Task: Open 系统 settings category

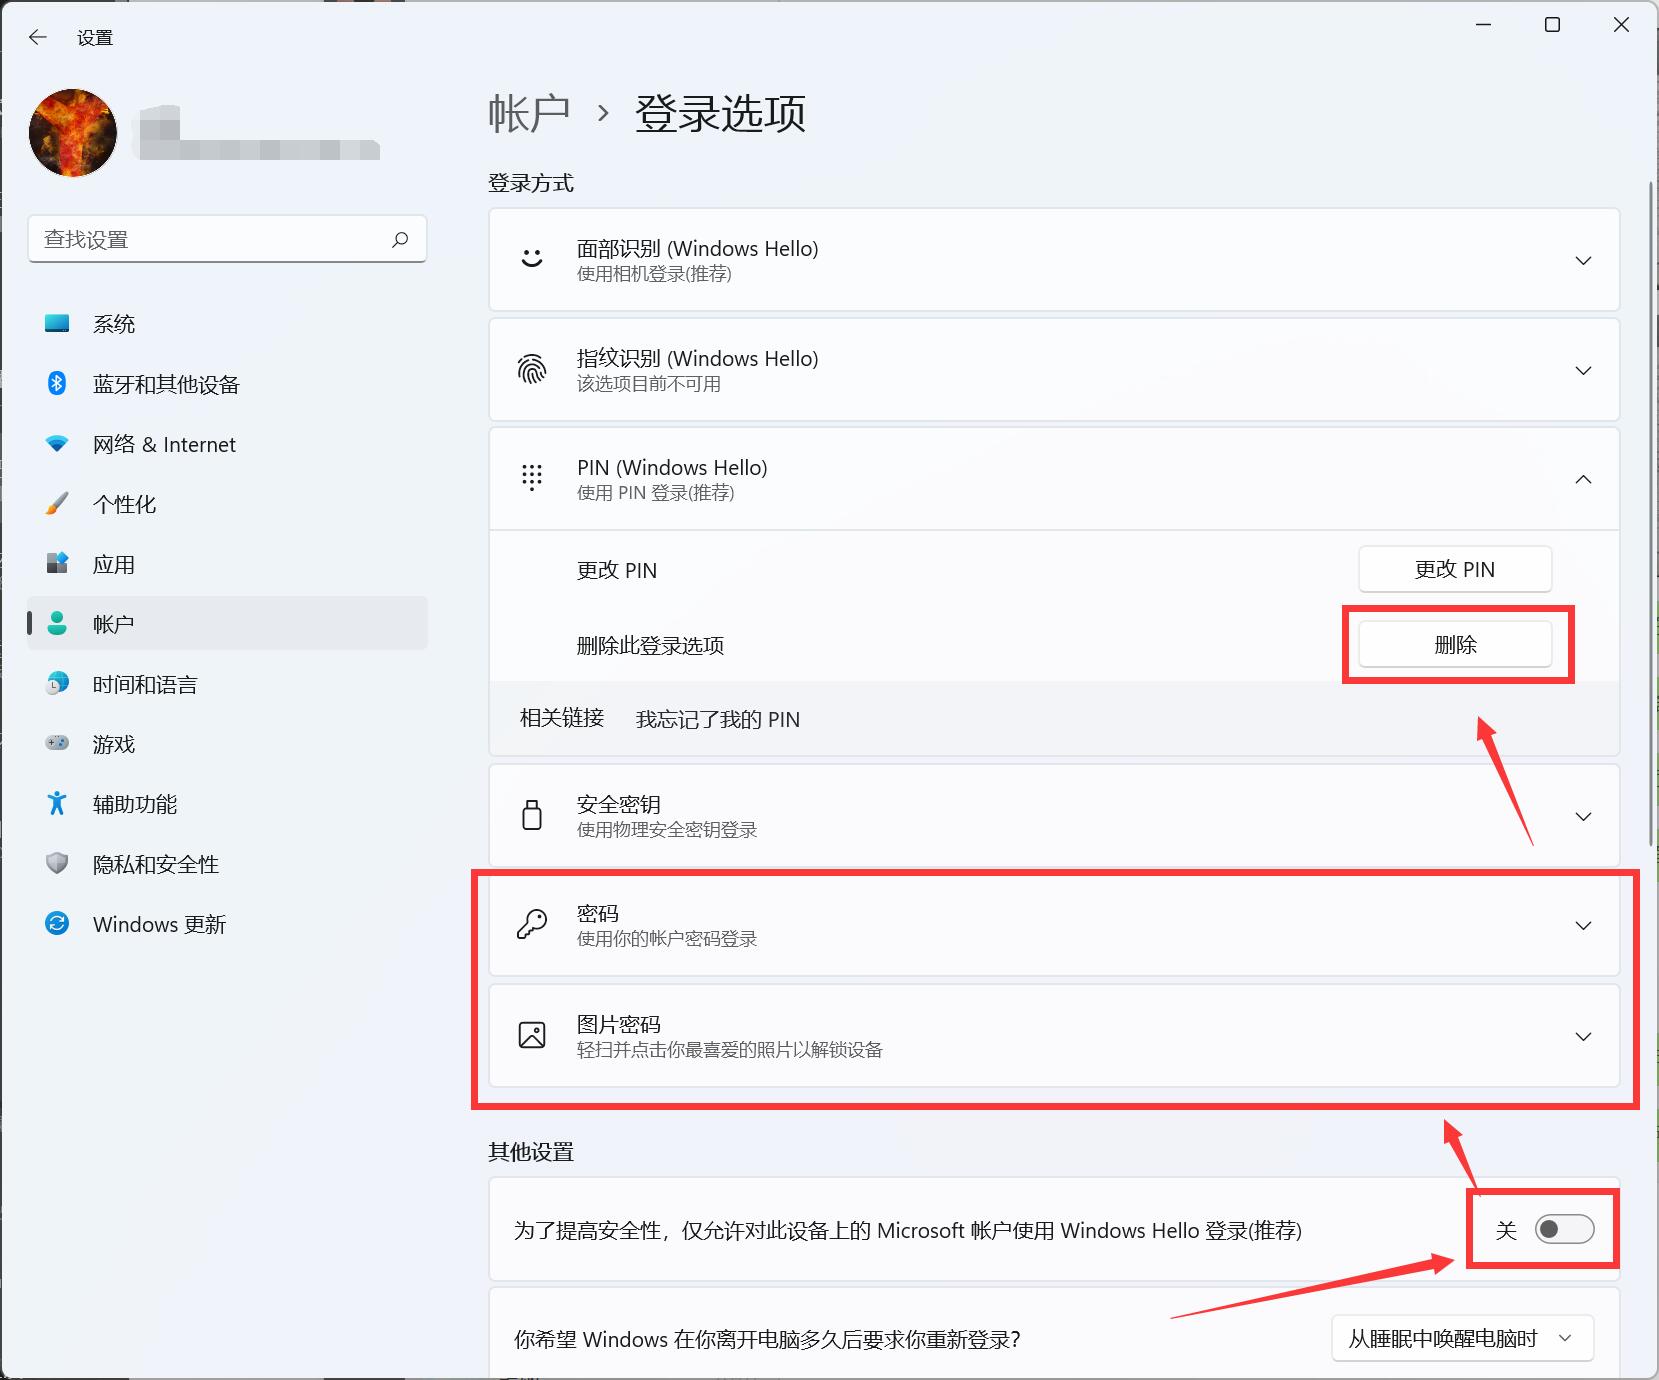Action: pyautogui.click(x=227, y=323)
